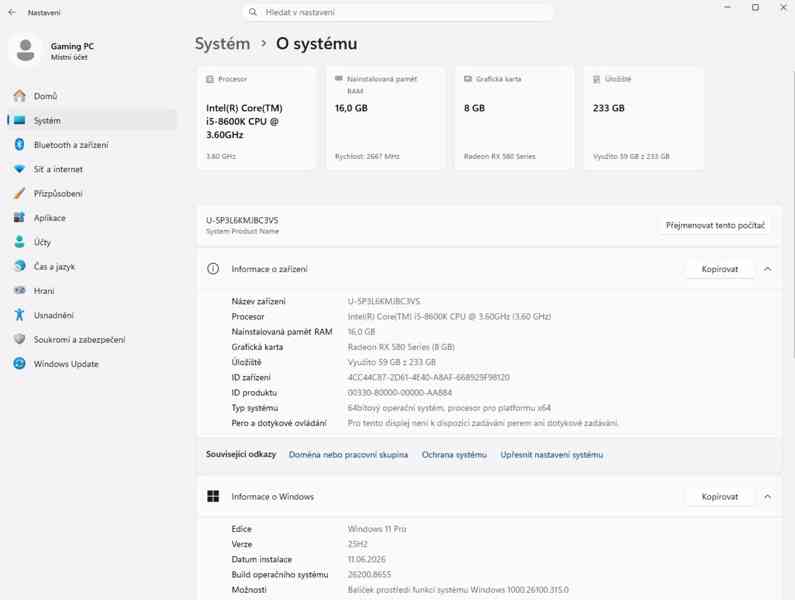The image size is (795, 600).
Task: Open Doména nebo pracovní skupina link
Action: [348, 454]
